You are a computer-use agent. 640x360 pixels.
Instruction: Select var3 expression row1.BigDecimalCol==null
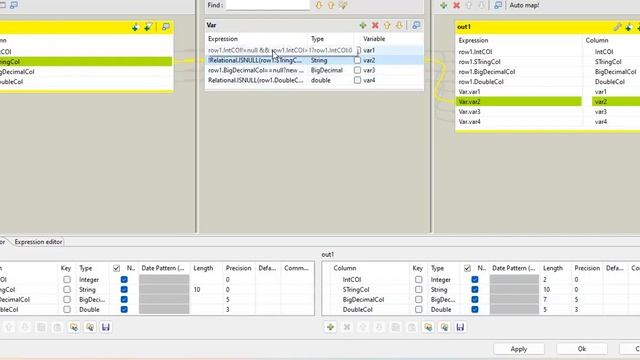click(257, 70)
